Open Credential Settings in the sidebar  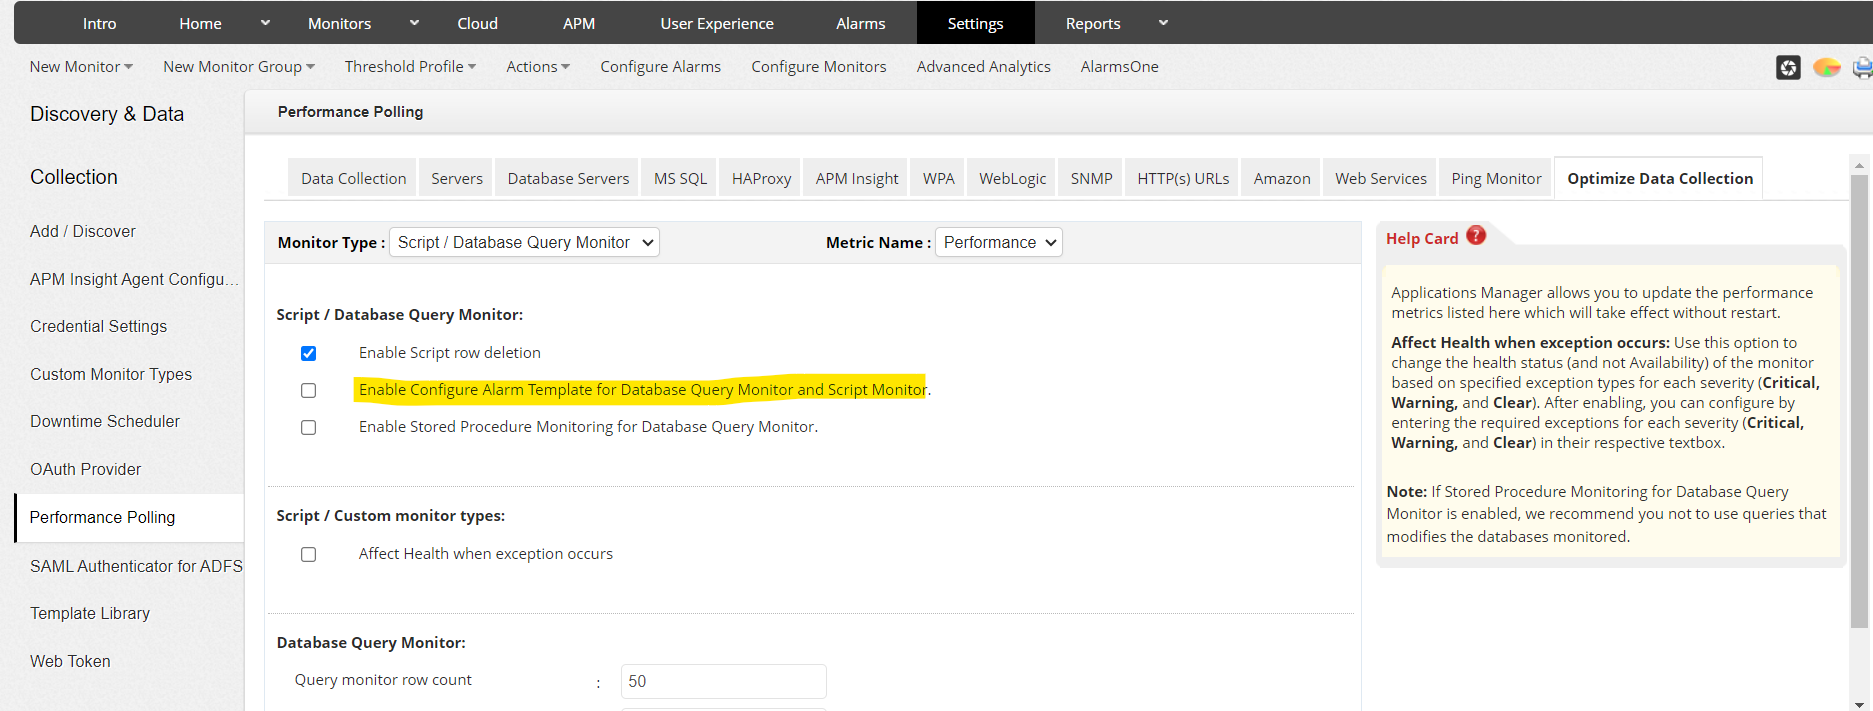click(98, 326)
